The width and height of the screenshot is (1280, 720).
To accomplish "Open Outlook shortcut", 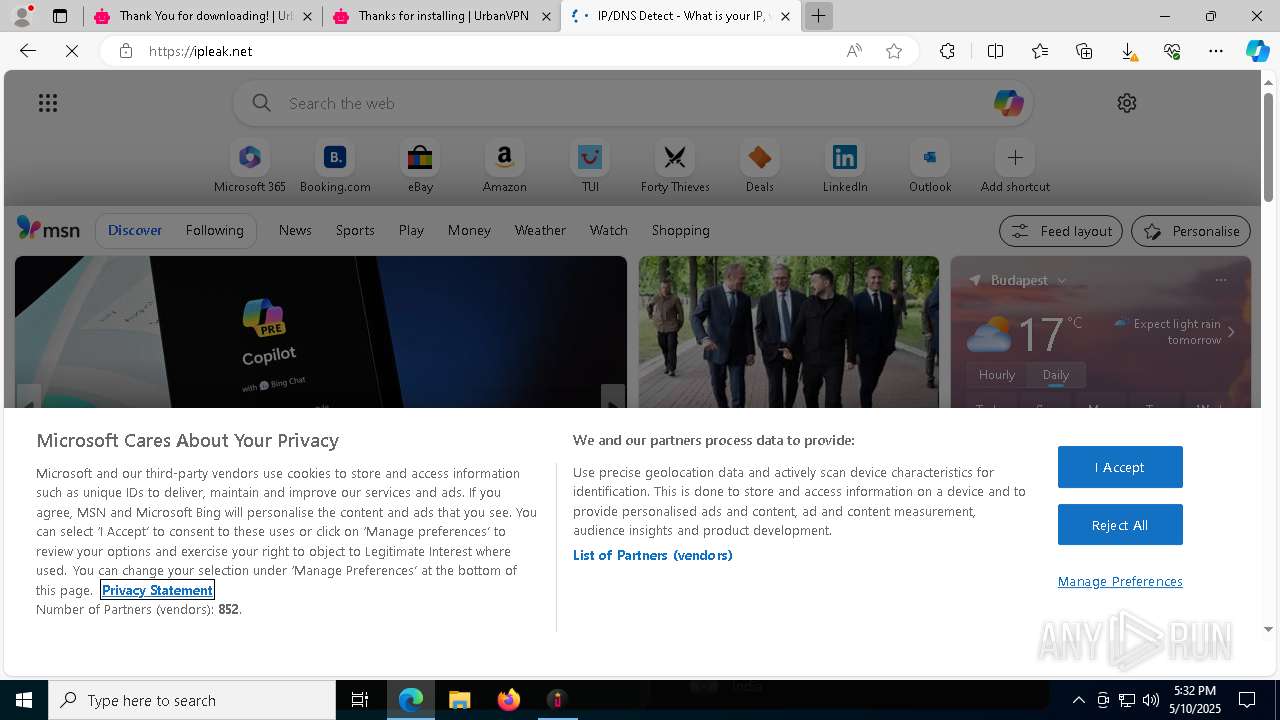I will [x=930, y=167].
